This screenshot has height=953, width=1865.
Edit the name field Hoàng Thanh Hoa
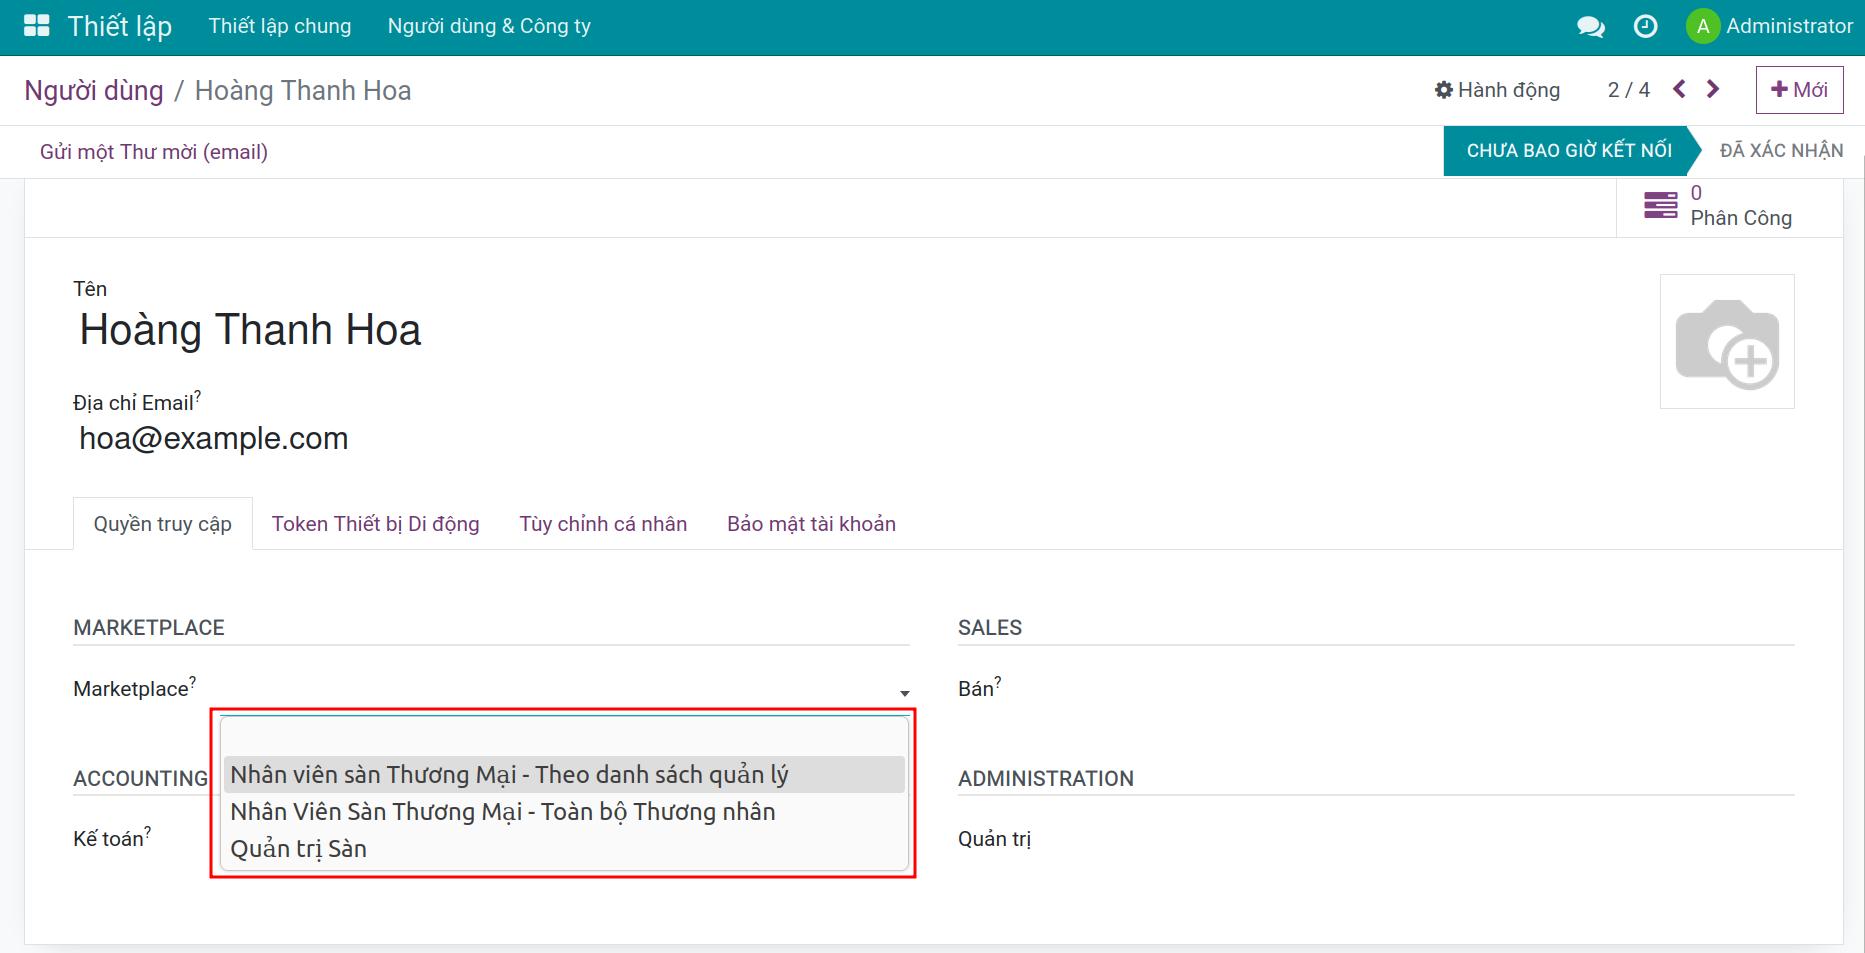[x=251, y=330]
